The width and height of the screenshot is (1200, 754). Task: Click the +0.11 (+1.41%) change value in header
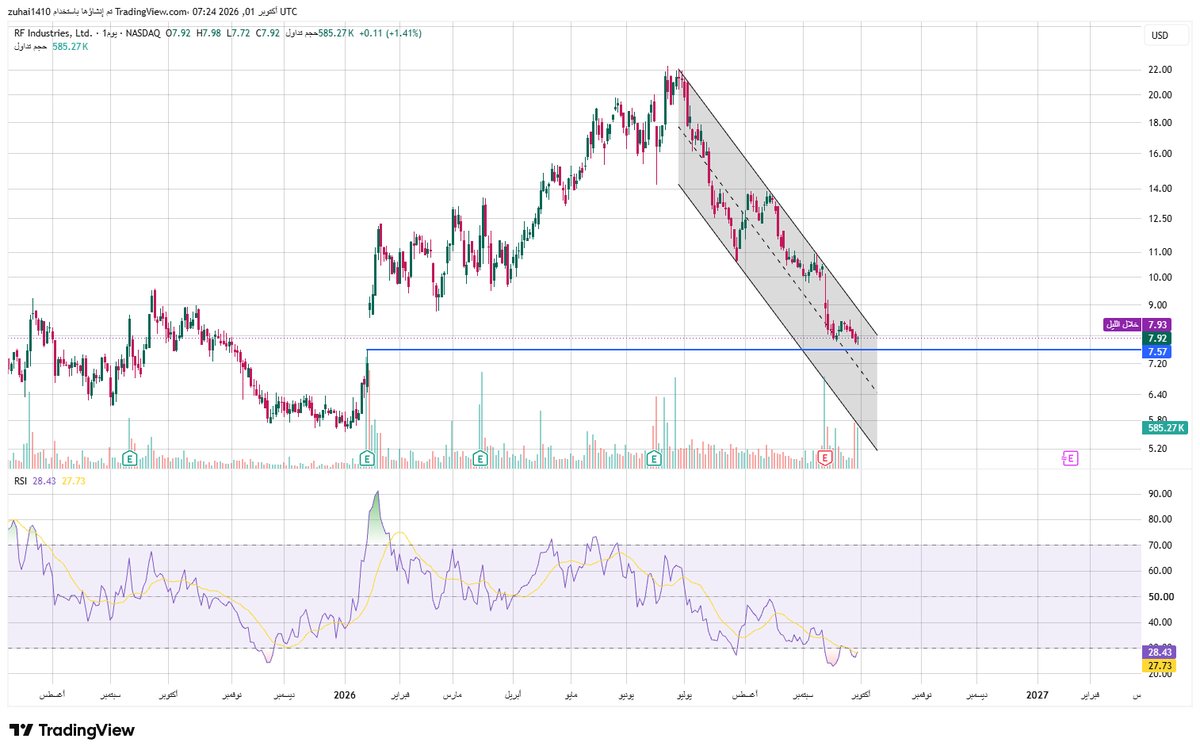pos(391,33)
